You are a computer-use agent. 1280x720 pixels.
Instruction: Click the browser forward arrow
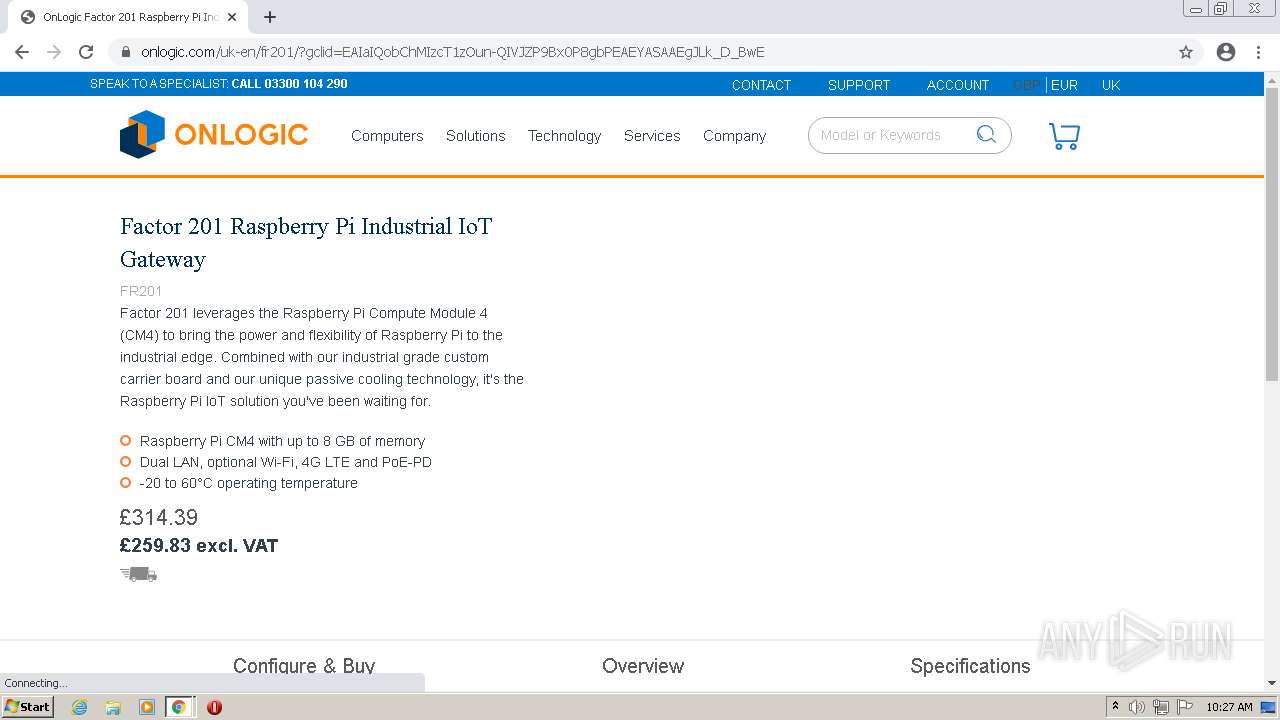pos(54,52)
